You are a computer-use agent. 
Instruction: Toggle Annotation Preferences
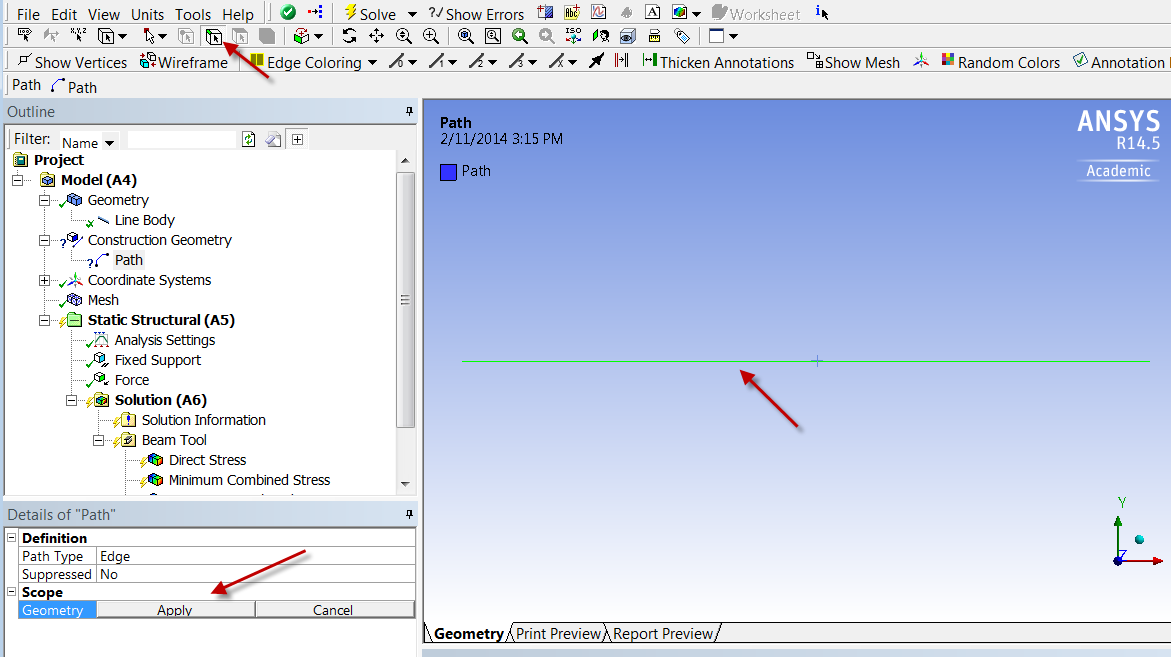1120,62
